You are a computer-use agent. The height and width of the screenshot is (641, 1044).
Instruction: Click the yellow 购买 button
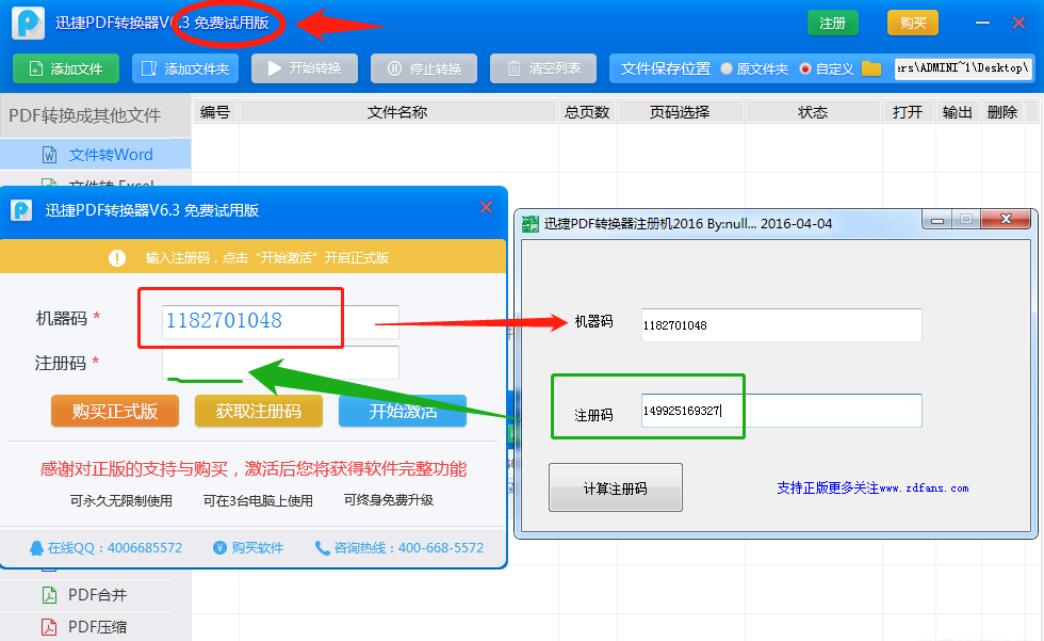913,23
